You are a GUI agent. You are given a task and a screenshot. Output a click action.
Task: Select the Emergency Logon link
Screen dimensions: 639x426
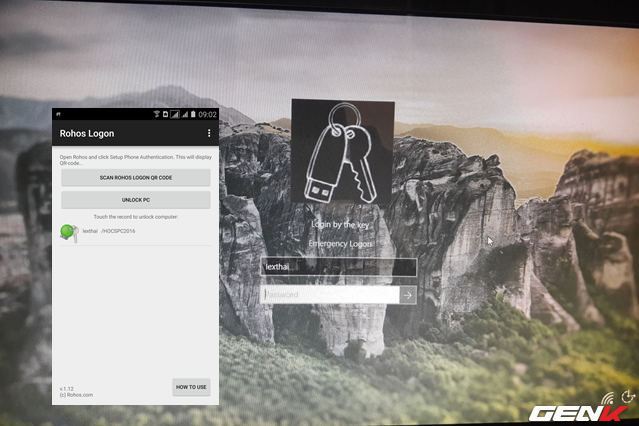pos(340,244)
